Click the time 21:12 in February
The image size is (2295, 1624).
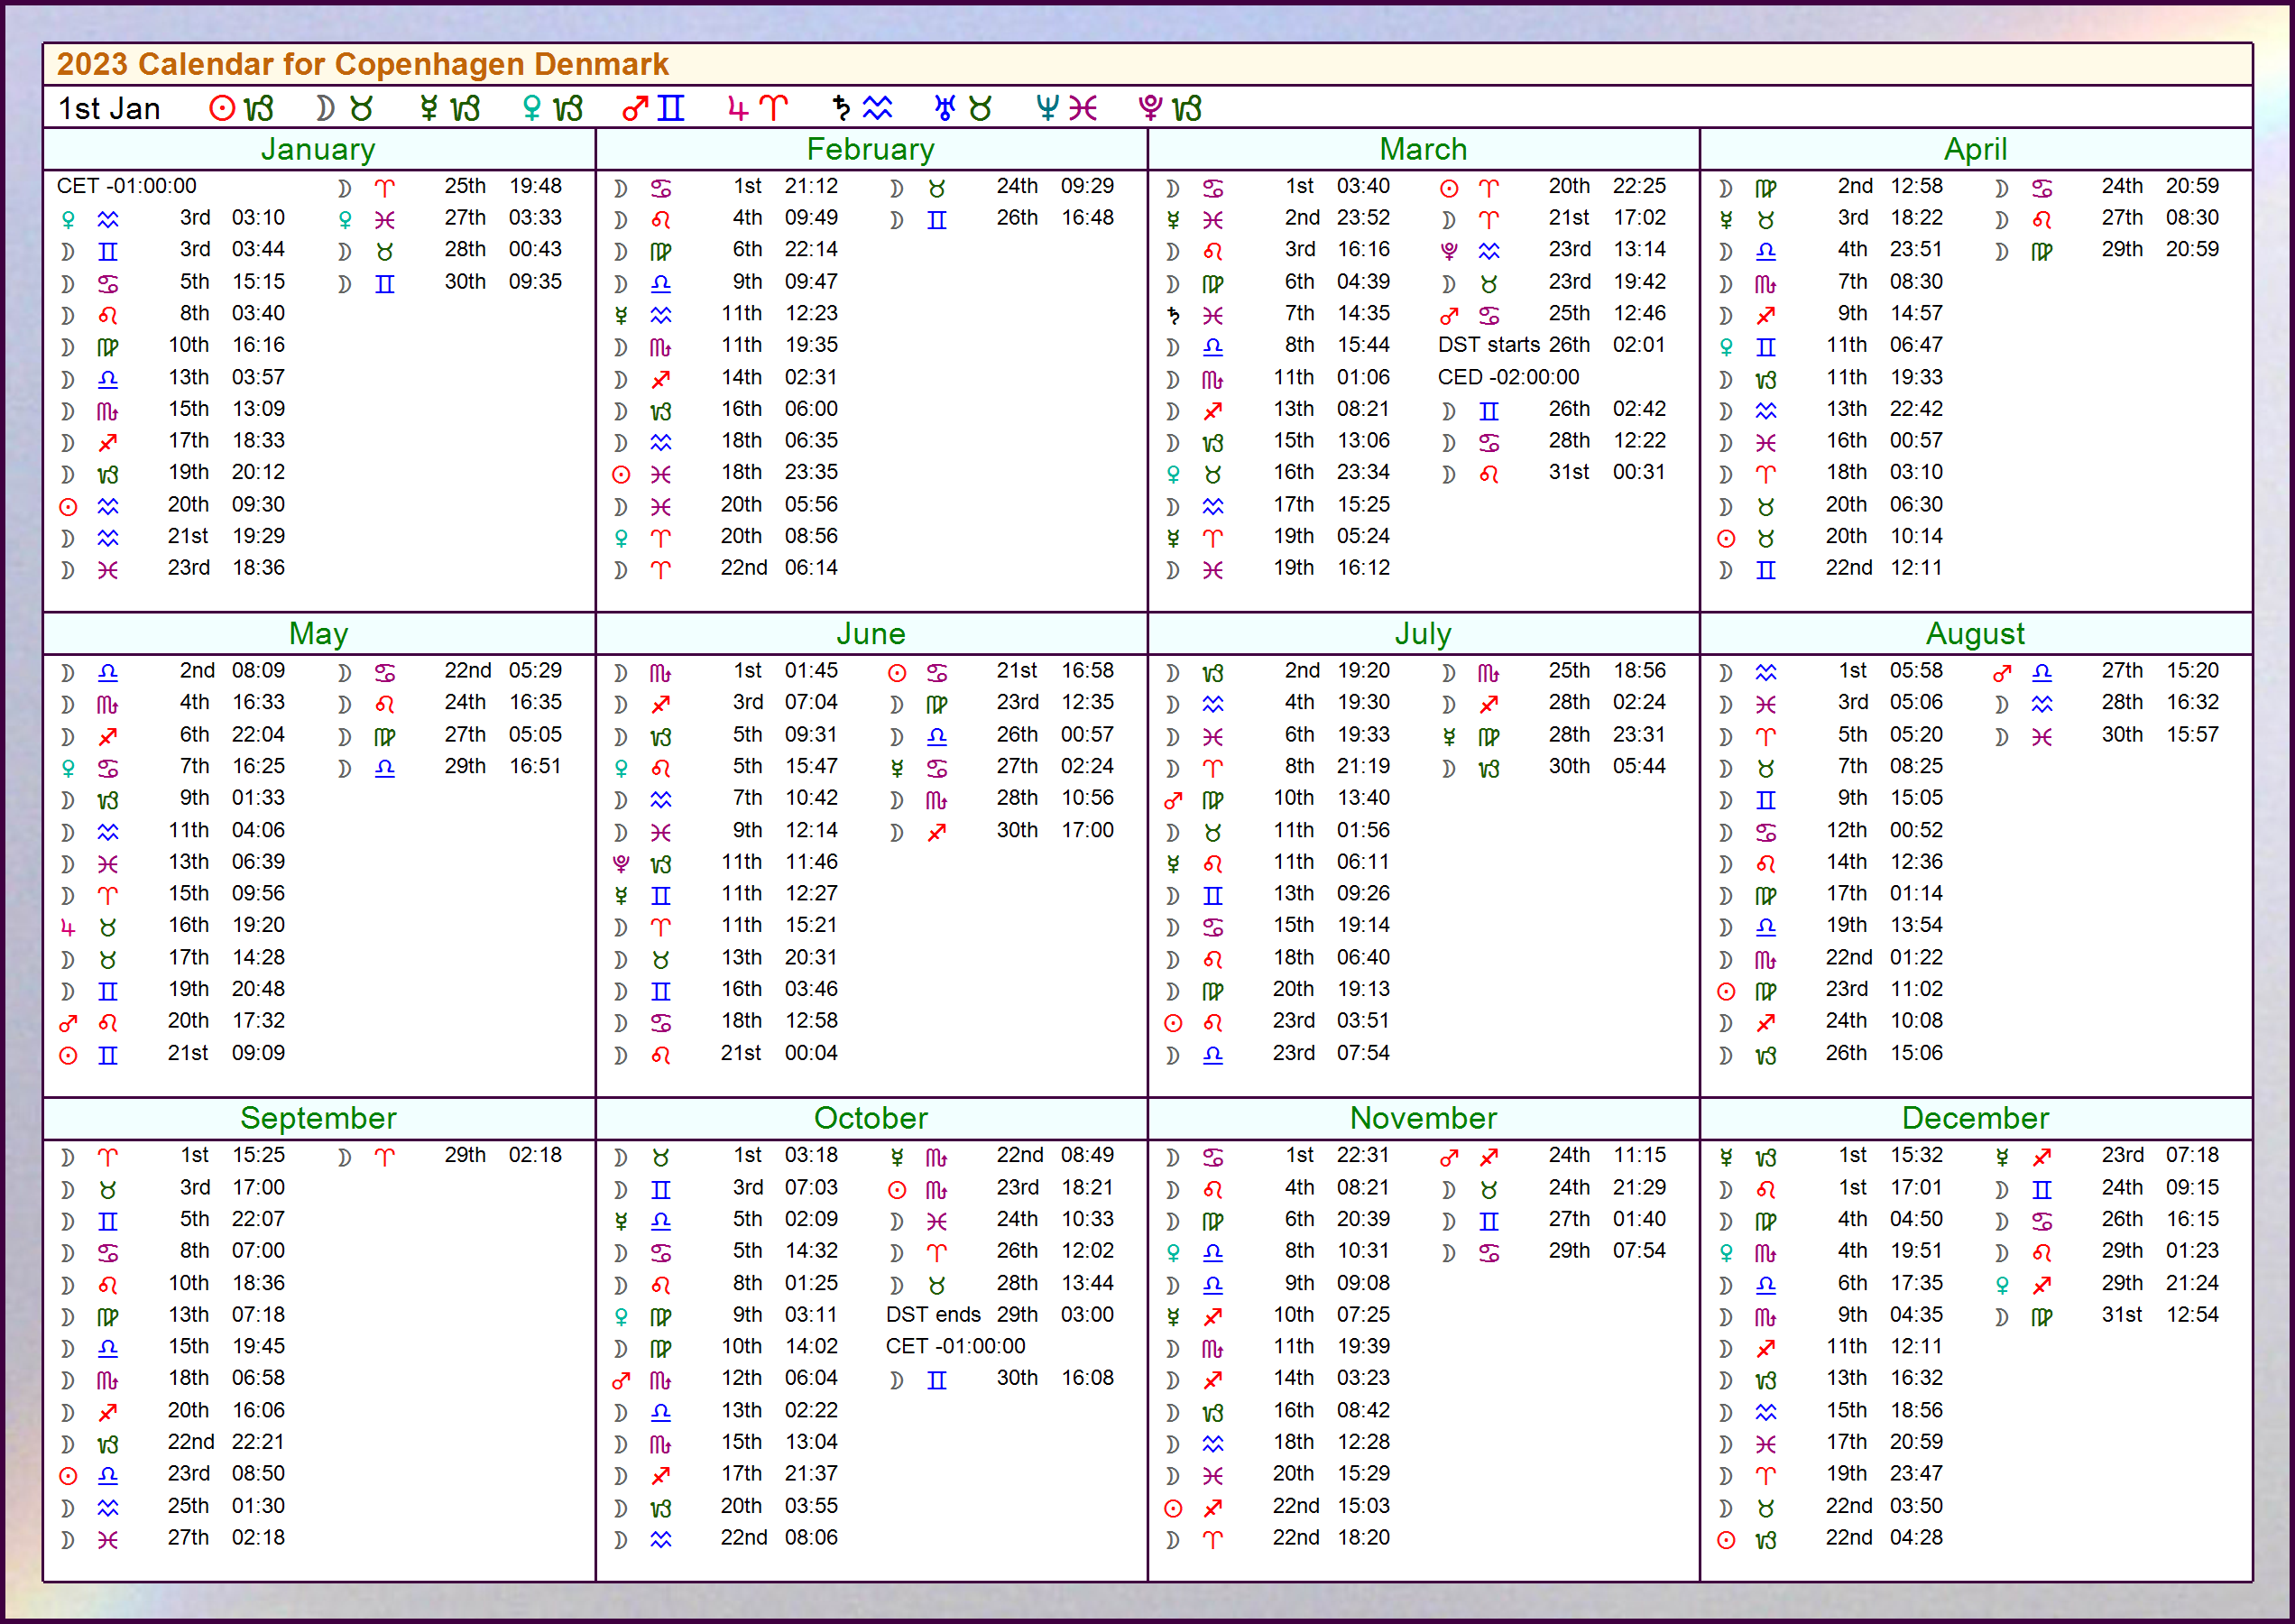811,186
